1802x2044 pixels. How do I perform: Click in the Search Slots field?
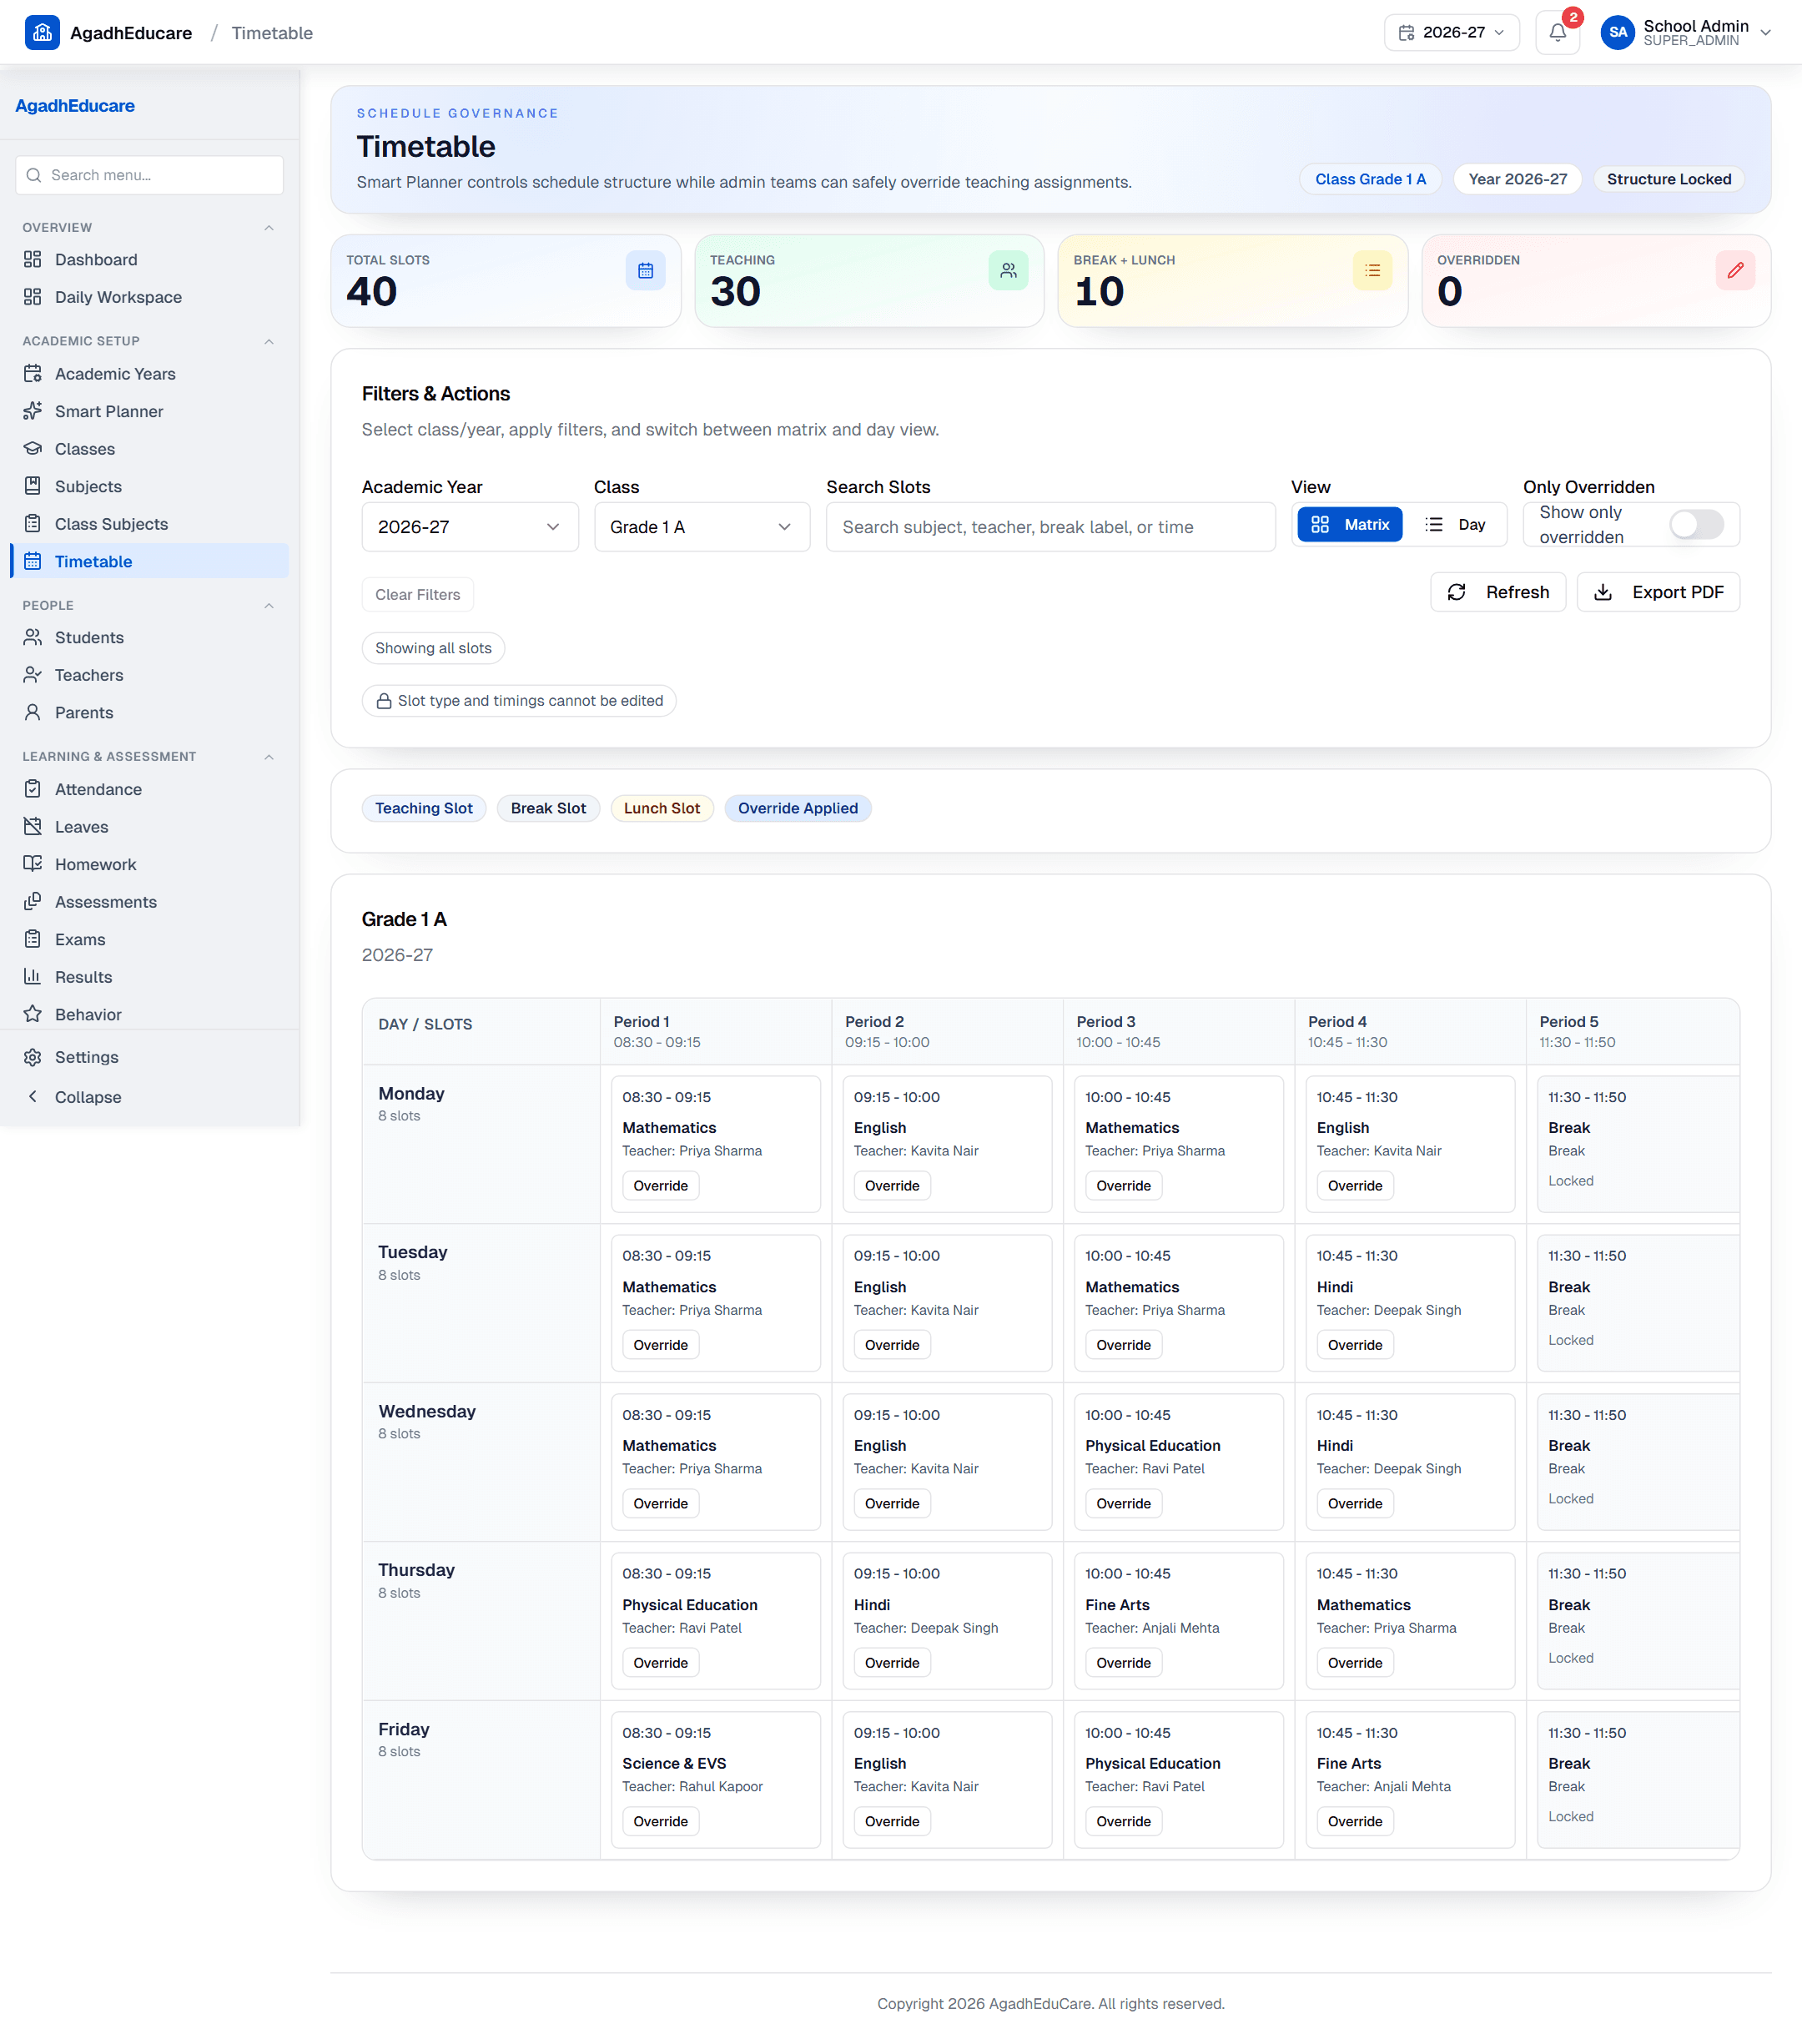[1050, 527]
